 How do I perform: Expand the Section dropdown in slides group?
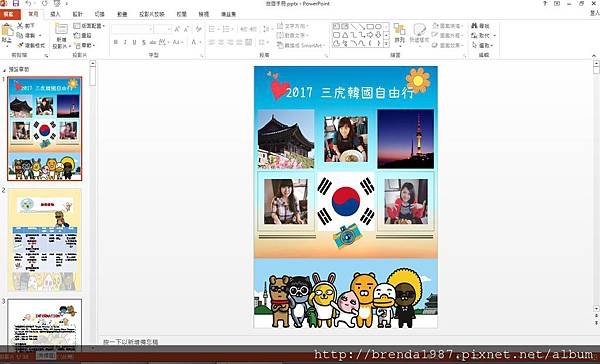pos(85,45)
